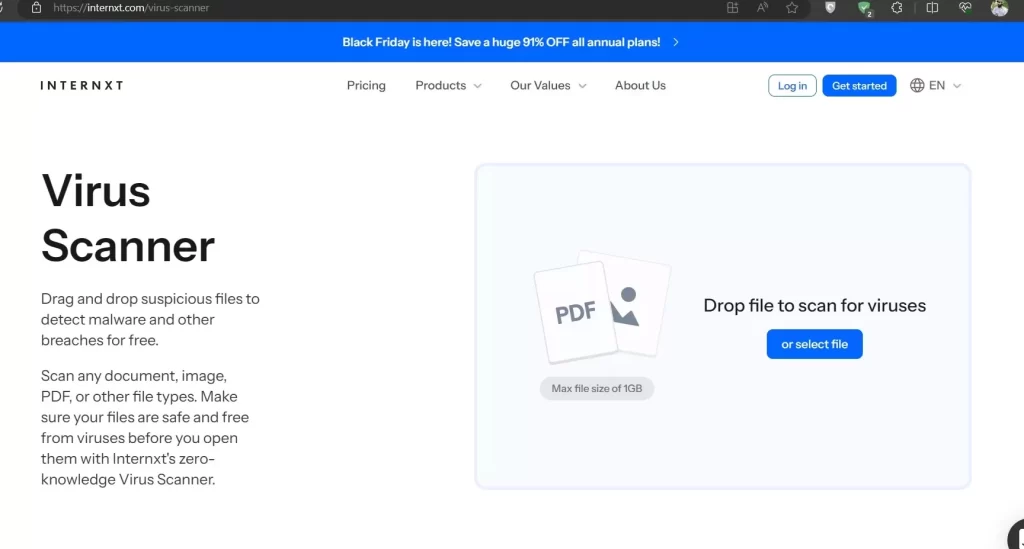Open browser essentials heartbeat icon
This screenshot has width=1024, height=549.
click(965, 8)
